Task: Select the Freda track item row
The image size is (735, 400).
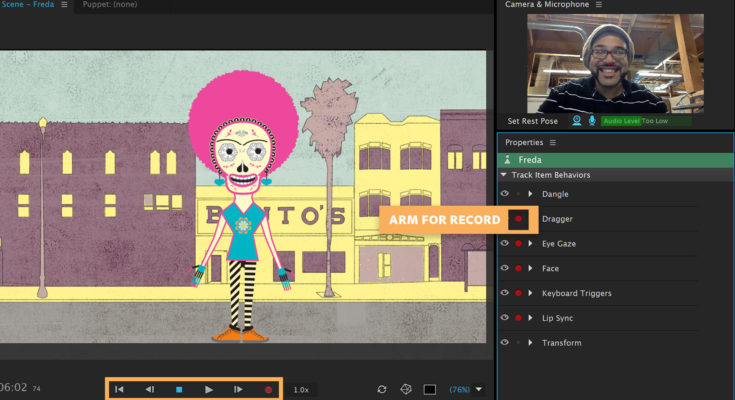Action: [615, 160]
